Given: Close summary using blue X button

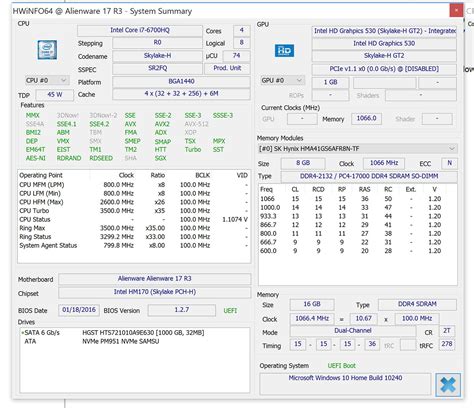Looking at the screenshot, I should 448,385.
